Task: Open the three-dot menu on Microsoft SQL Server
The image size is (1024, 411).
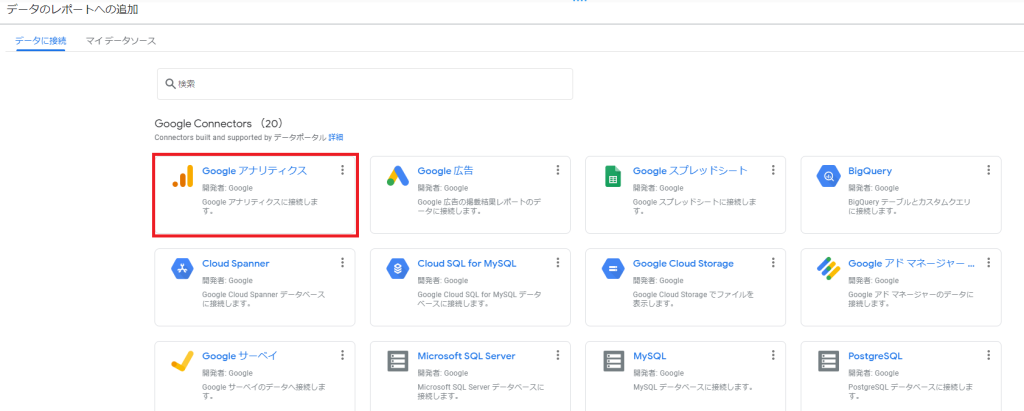Action: pyautogui.click(x=558, y=355)
